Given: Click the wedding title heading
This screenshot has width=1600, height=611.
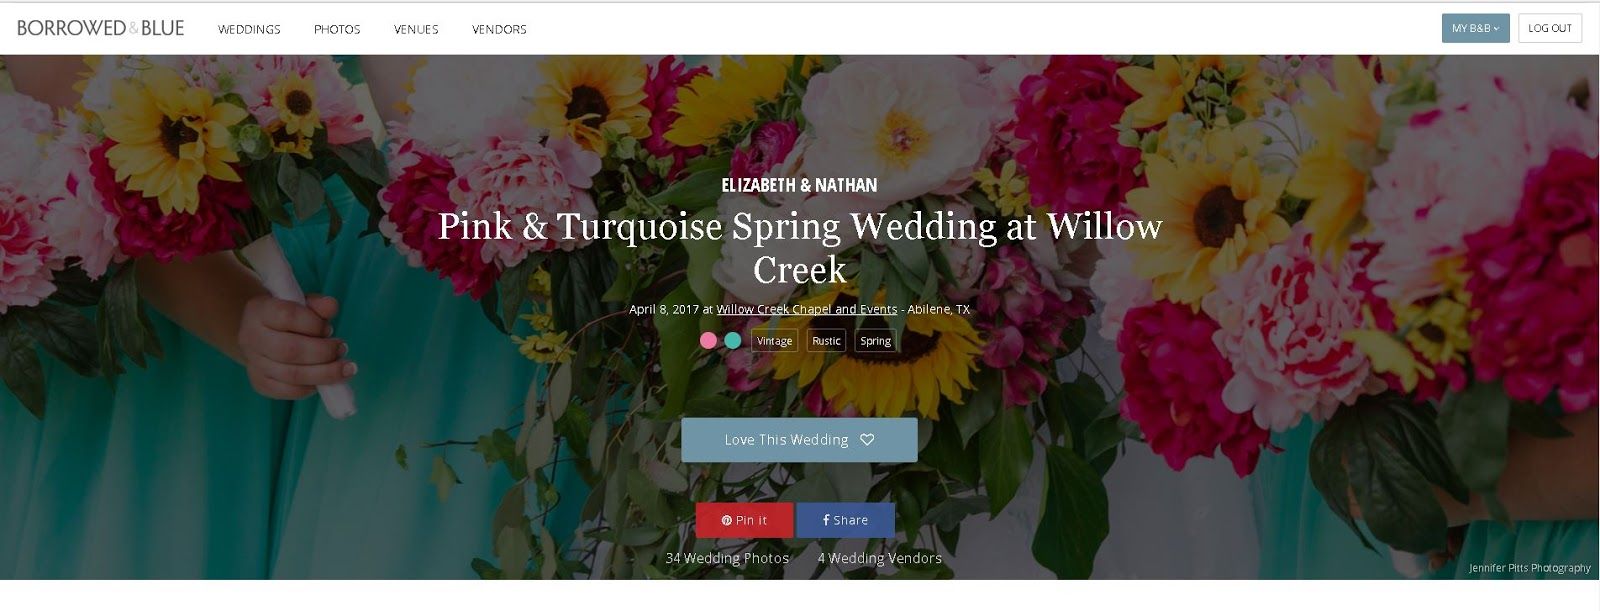Looking at the screenshot, I should pos(800,247).
